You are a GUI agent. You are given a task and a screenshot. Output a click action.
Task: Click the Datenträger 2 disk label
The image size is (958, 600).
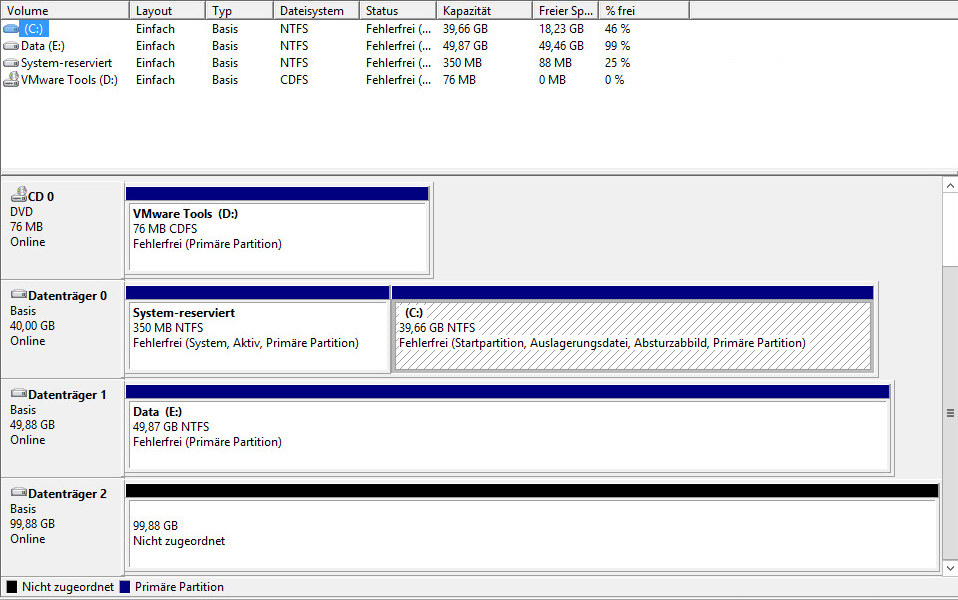[67, 494]
